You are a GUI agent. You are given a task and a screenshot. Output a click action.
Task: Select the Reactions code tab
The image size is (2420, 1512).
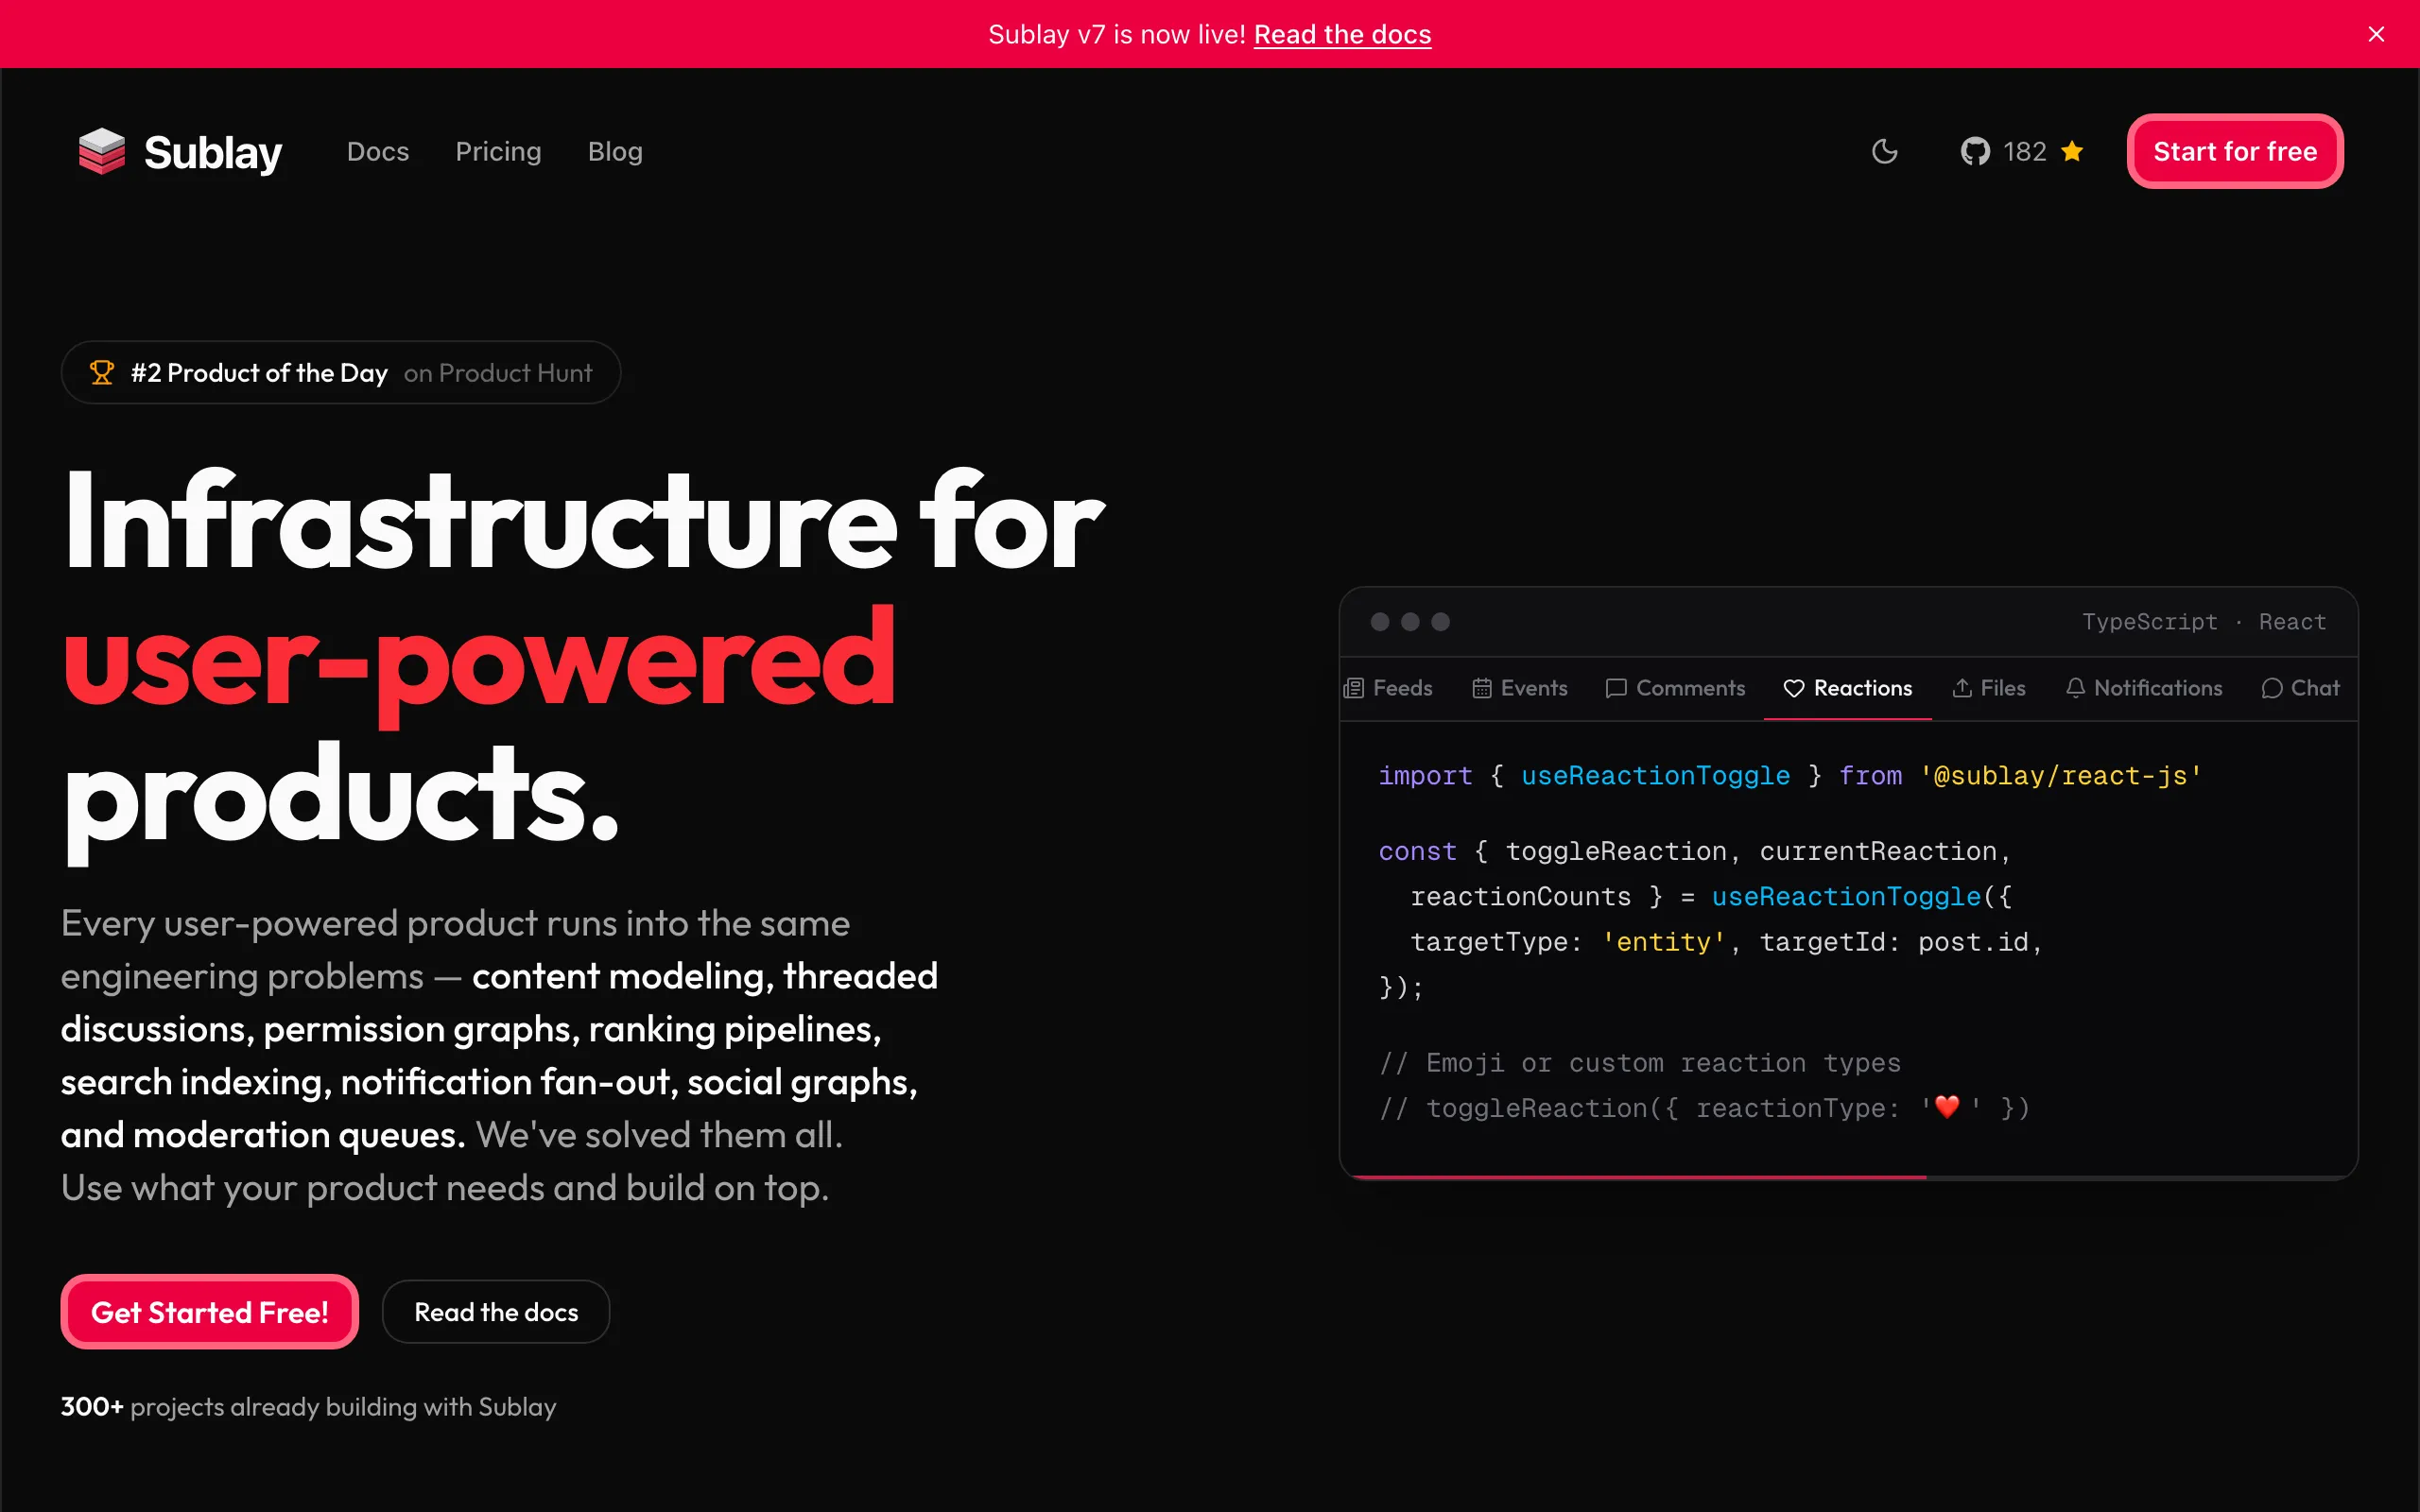tap(1848, 688)
